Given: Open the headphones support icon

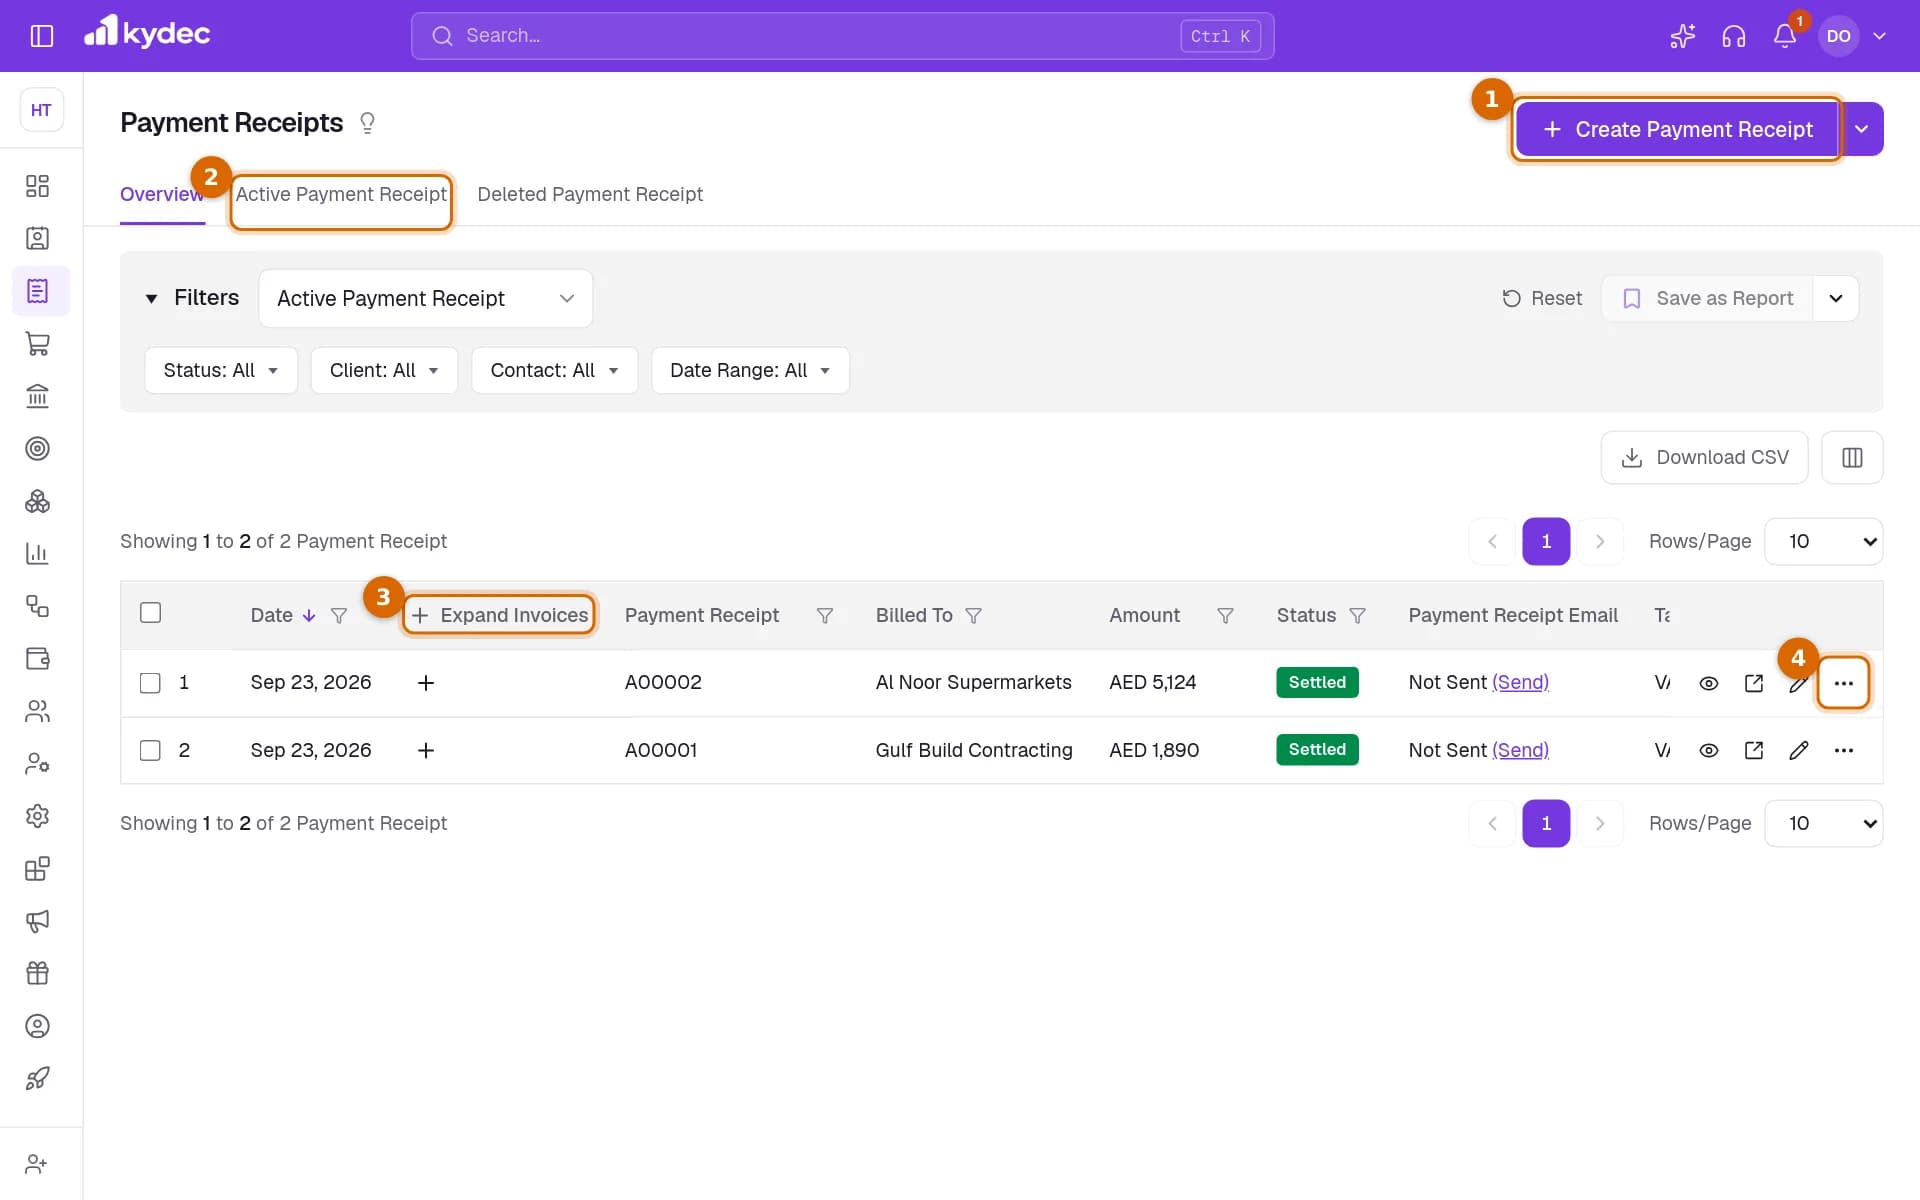Looking at the screenshot, I should (x=1733, y=36).
